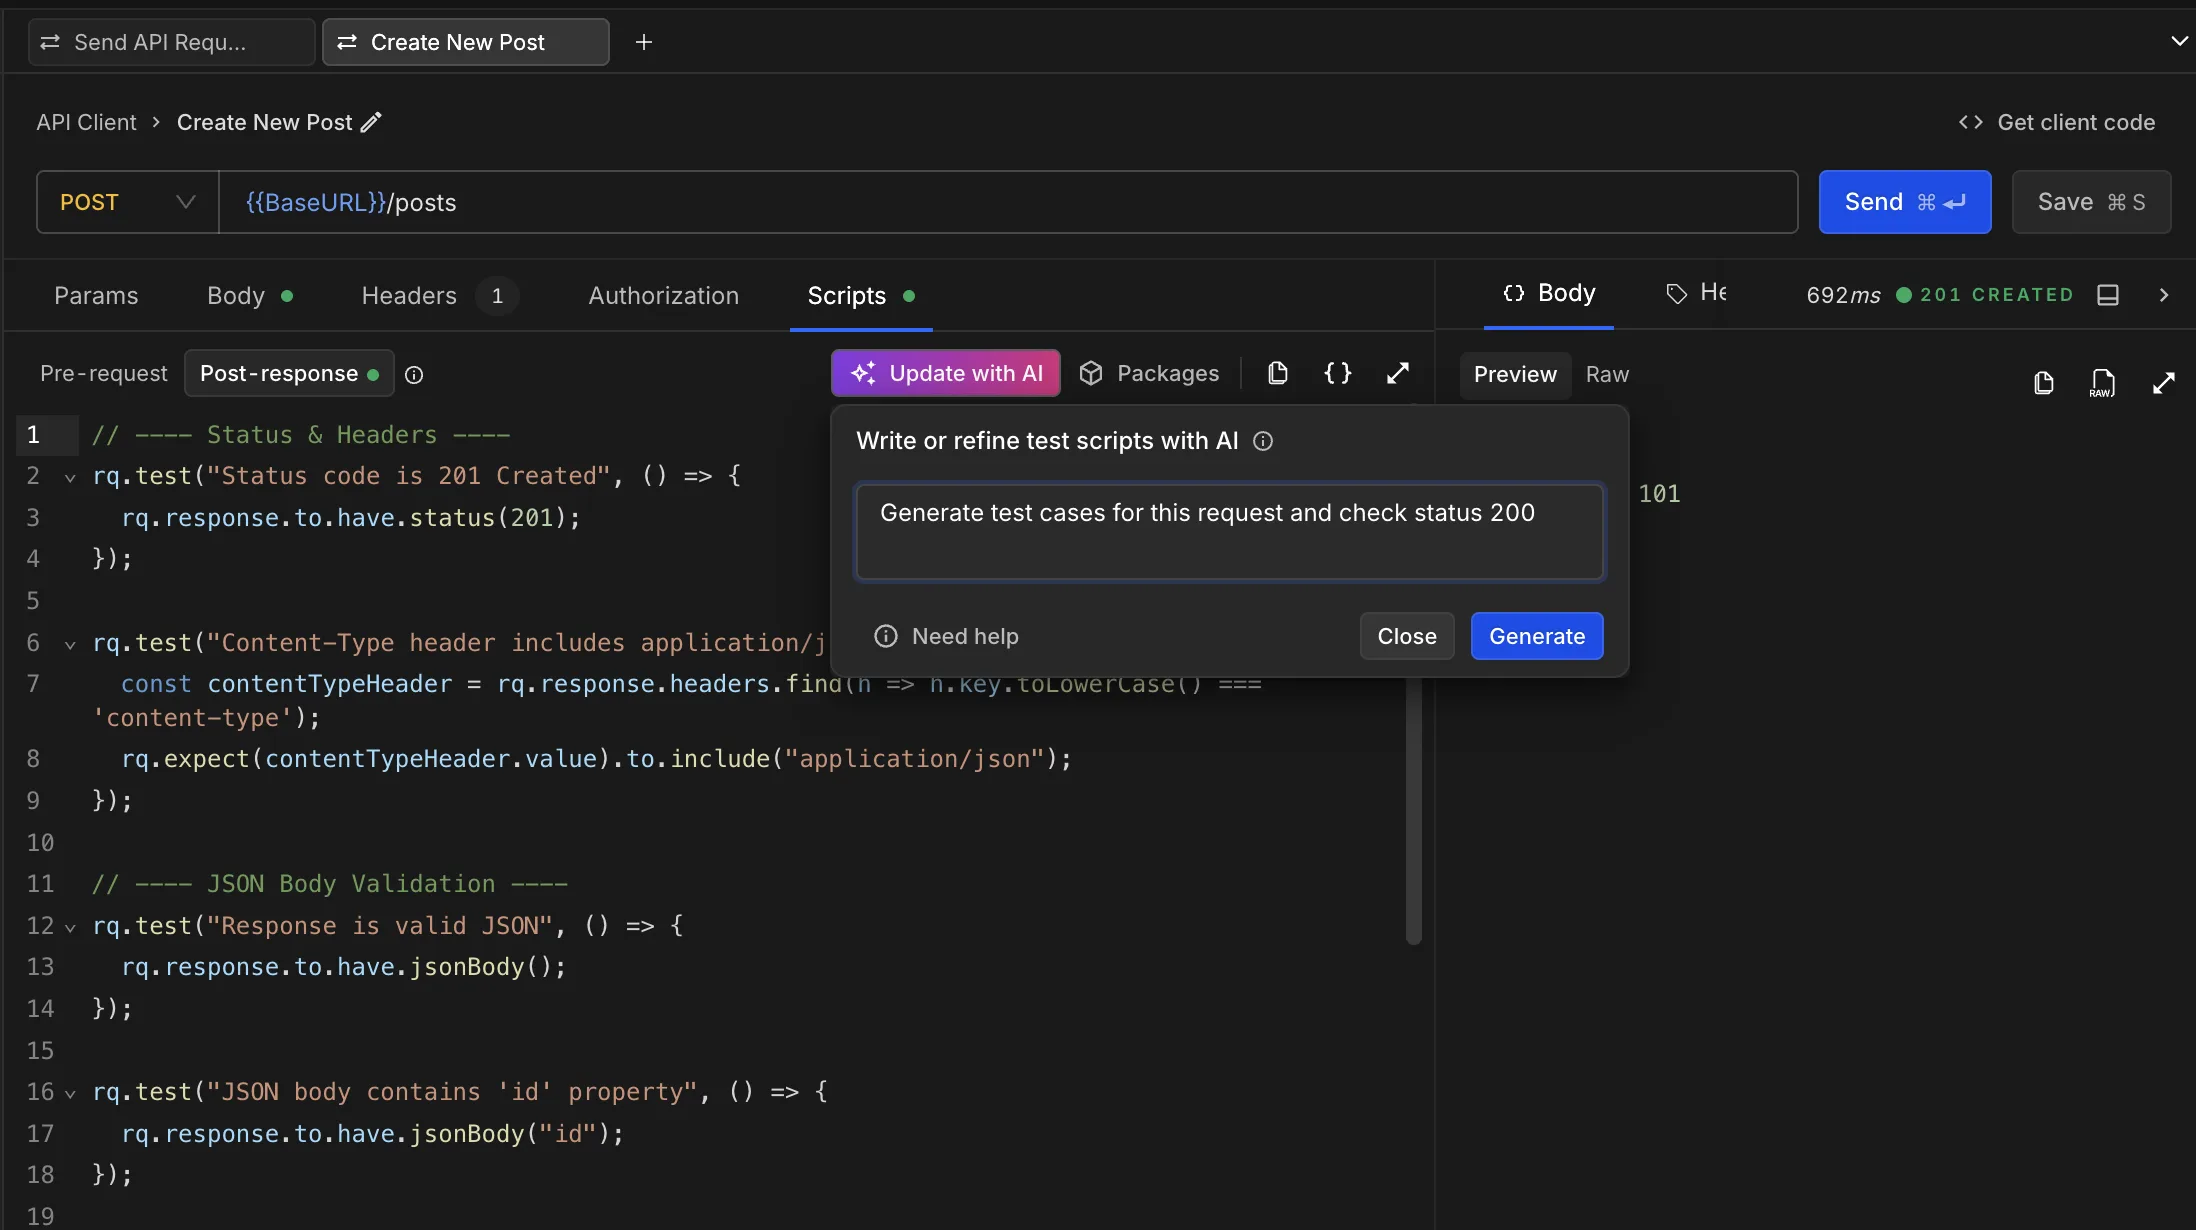The width and height of the screenshot is (2196, 1230).
Task: Download the RAW response file
Action: coord(2102,382)
